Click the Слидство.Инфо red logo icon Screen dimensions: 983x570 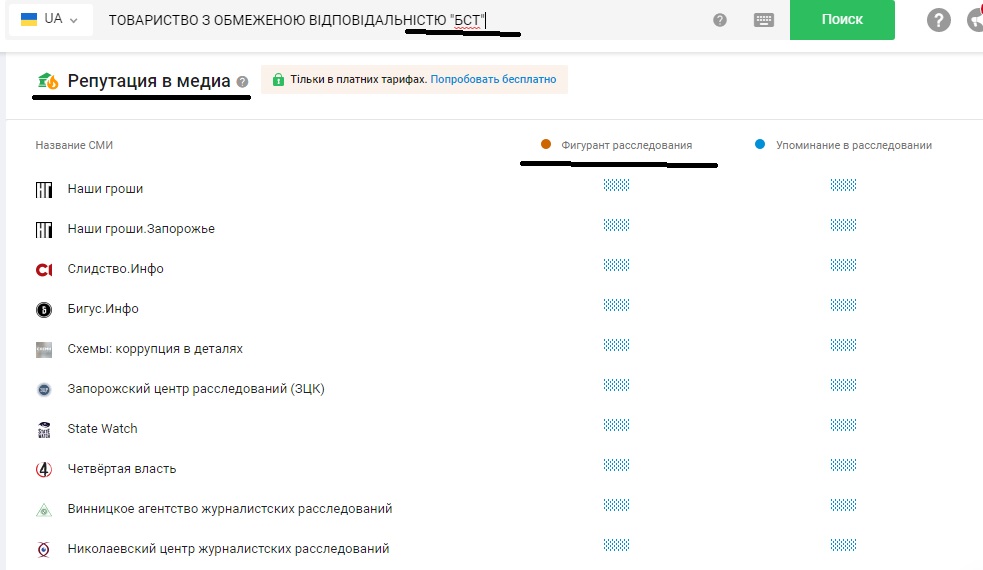(43, 269)
